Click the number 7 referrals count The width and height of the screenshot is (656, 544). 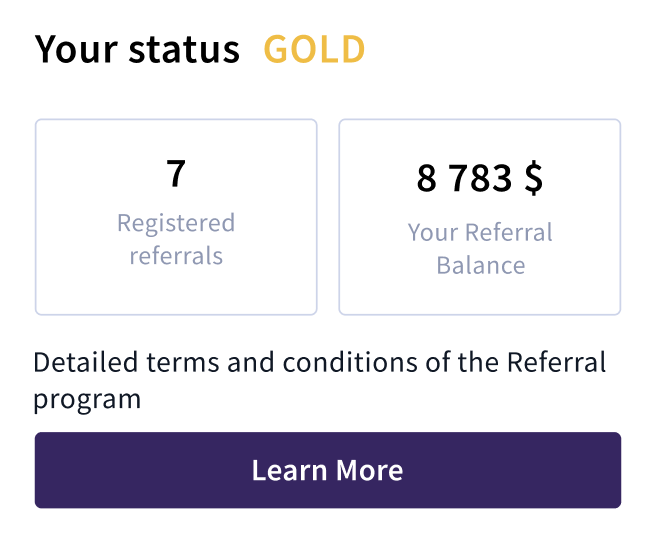coord(176,174)
